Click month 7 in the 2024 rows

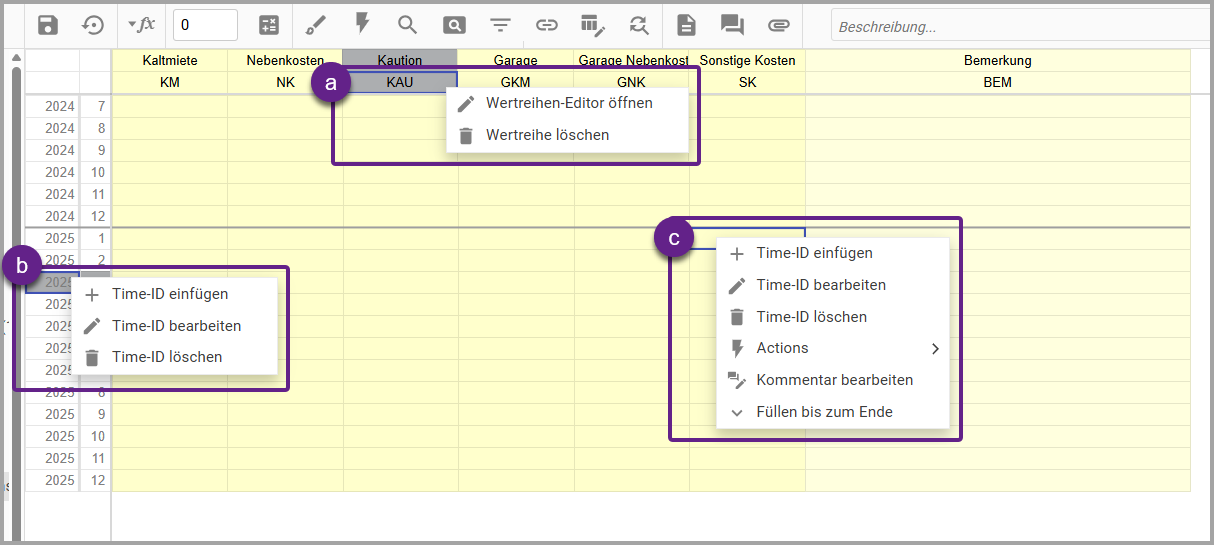95,106
